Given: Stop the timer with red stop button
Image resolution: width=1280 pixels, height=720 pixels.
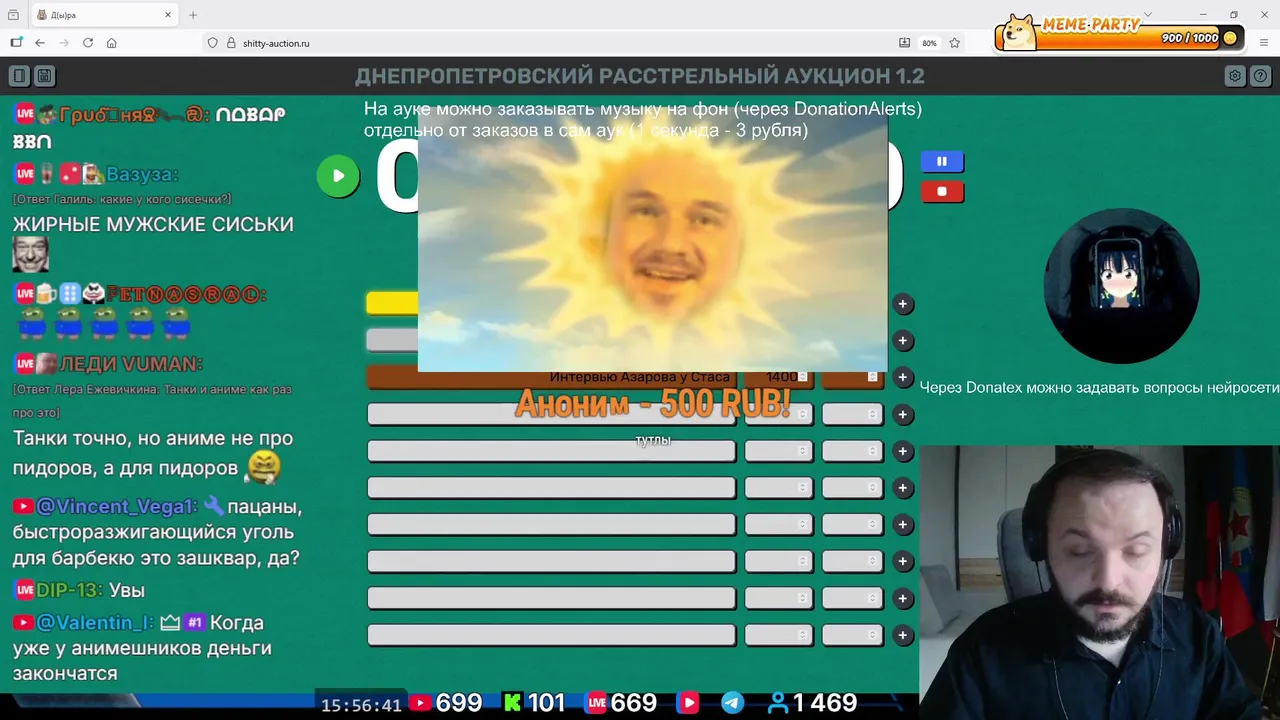Looking at the screenshot, I should click(942, 191).
